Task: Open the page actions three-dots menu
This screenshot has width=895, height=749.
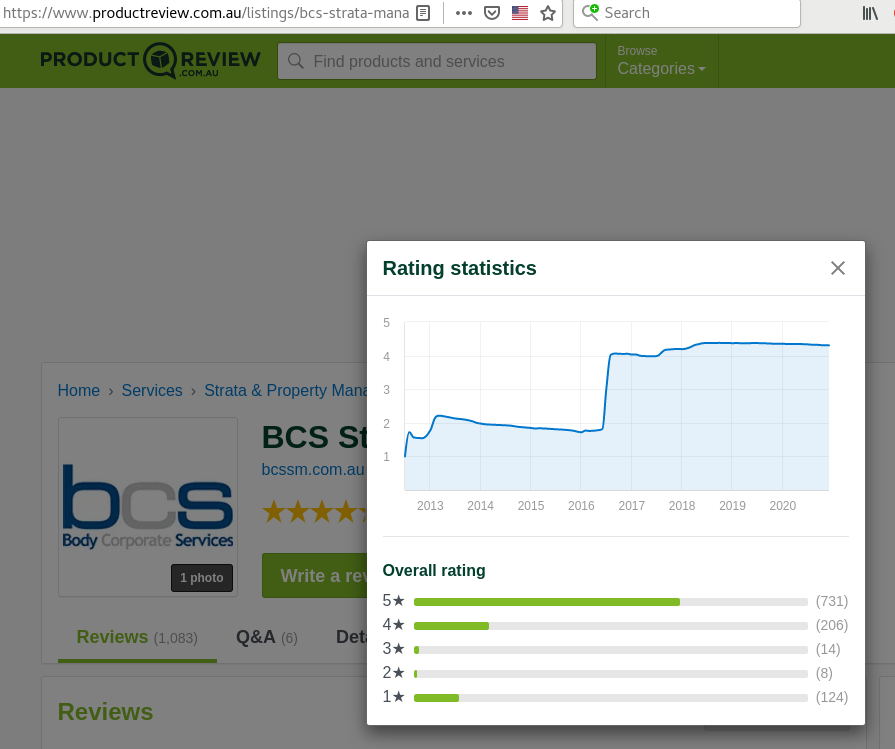Action: (463, 13)
